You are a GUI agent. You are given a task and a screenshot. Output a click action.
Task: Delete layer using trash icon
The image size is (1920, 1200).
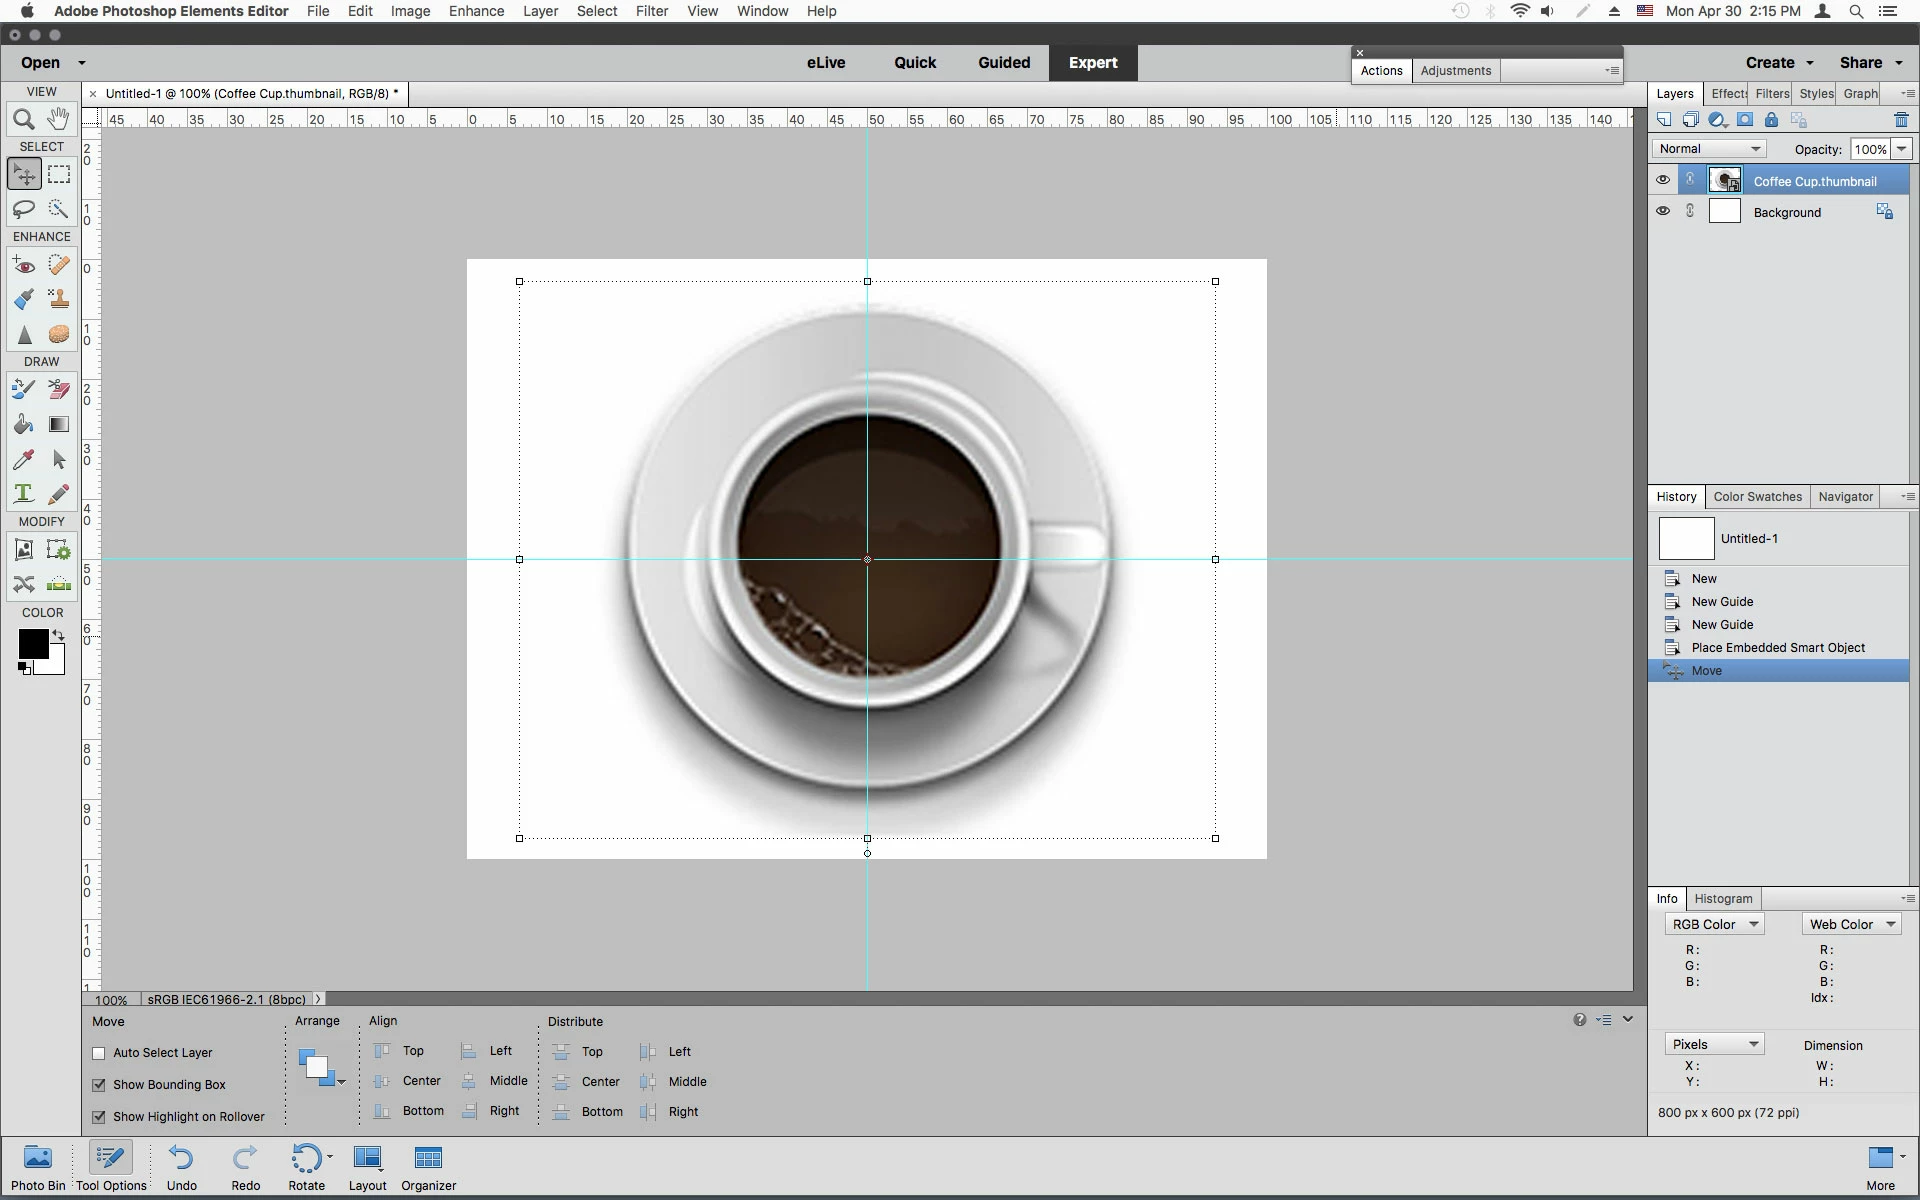[1901, 120]
